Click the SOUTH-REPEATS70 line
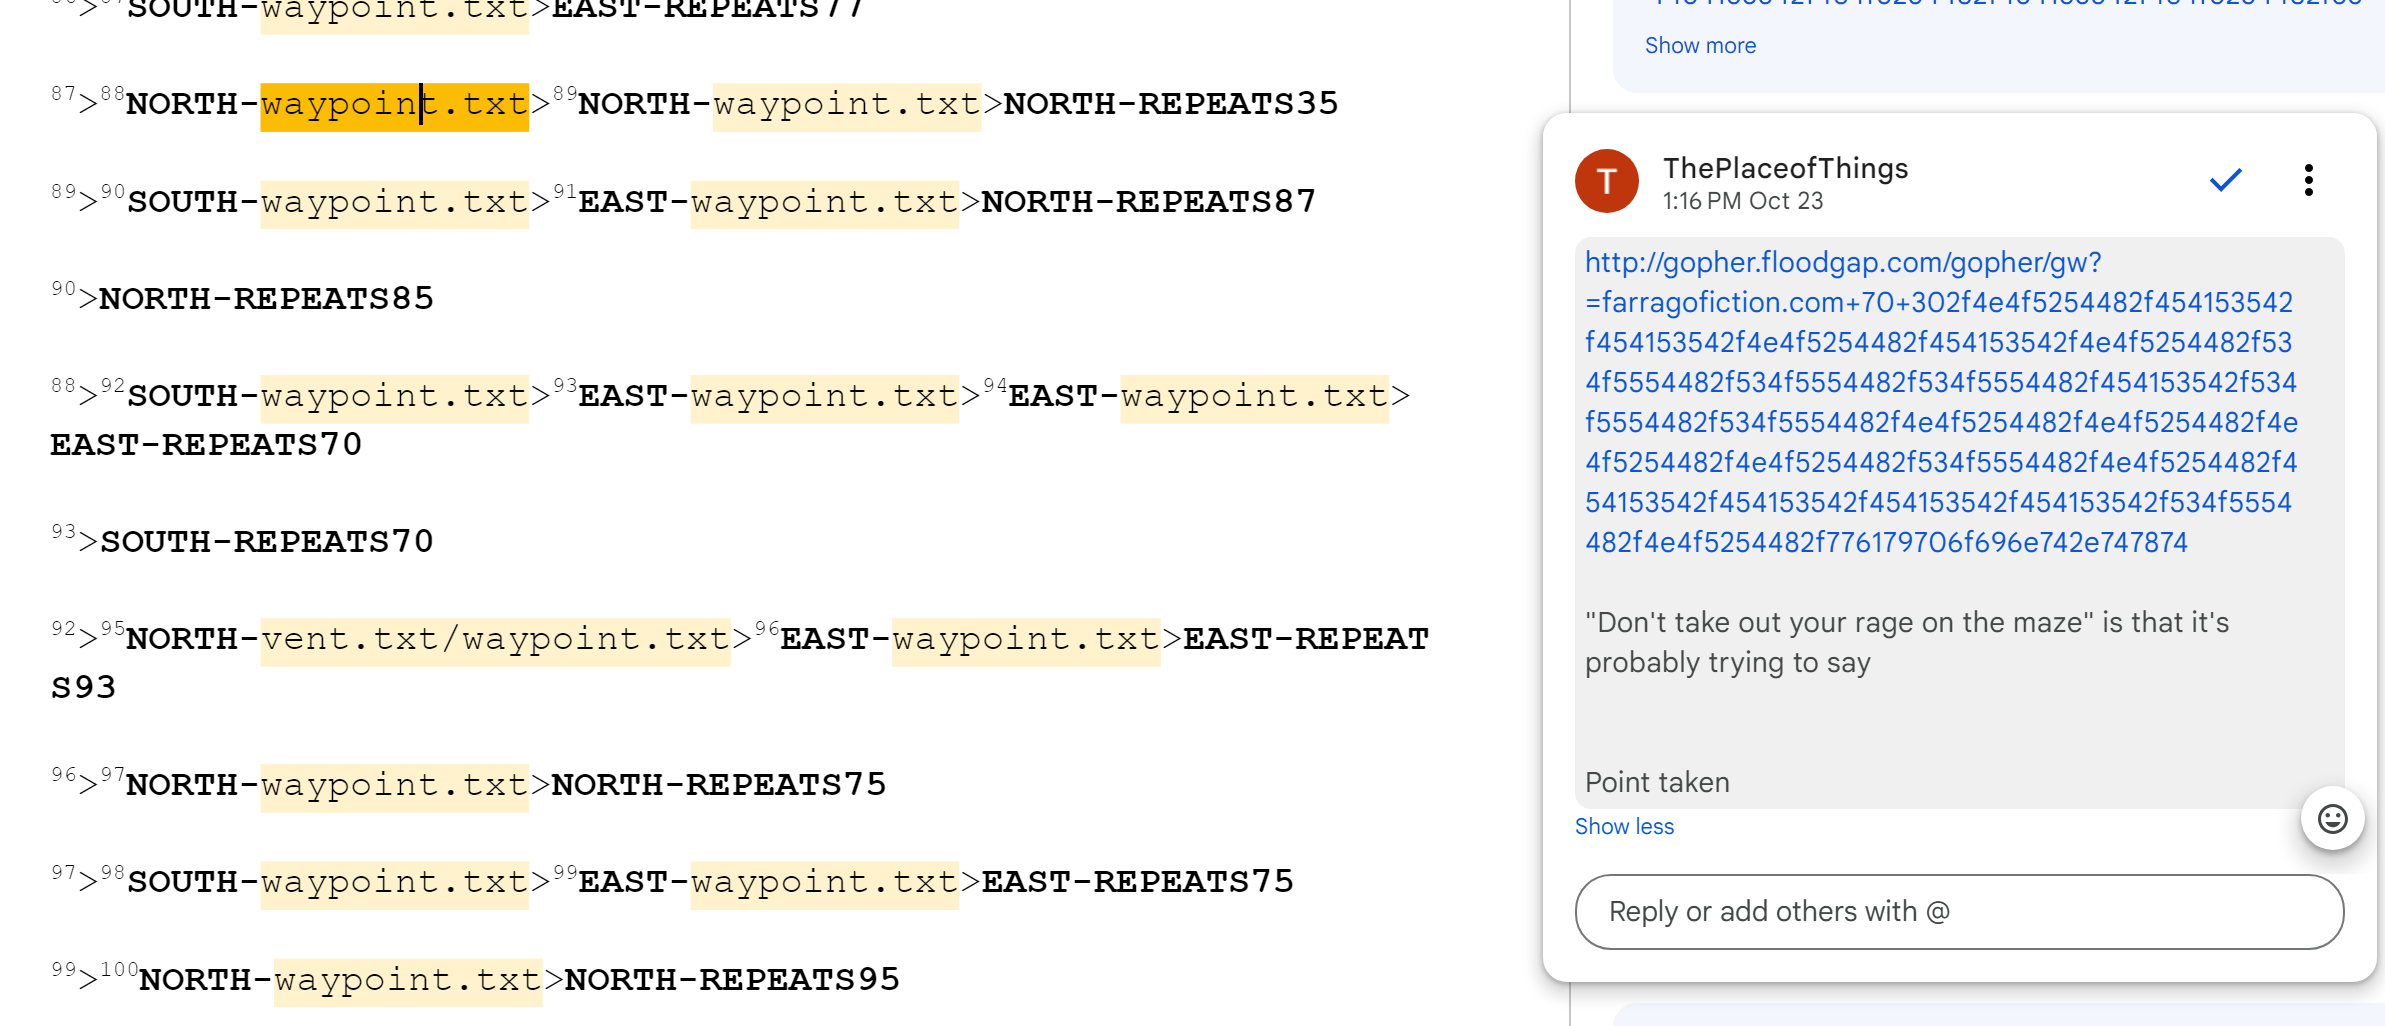The height and width of the screenshot is (1026, 2385). click(267, 542)
